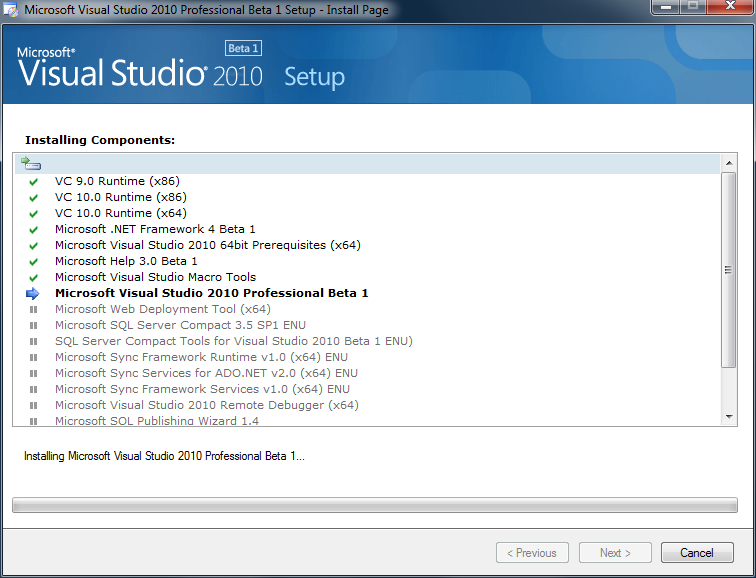Click the status text Installing Microsoft Visual Studio 2010
Viewport: 756px width, 578px height.
pyautogui.click(x=164, y=456)
